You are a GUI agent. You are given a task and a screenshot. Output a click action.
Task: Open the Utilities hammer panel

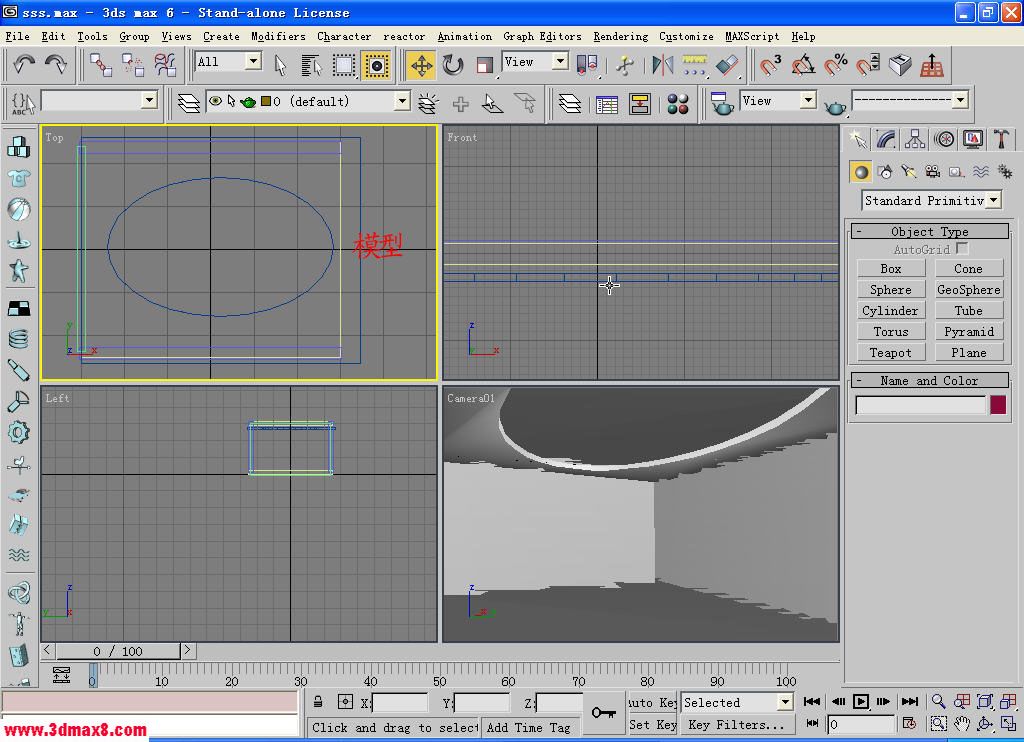pos(1000,139)
